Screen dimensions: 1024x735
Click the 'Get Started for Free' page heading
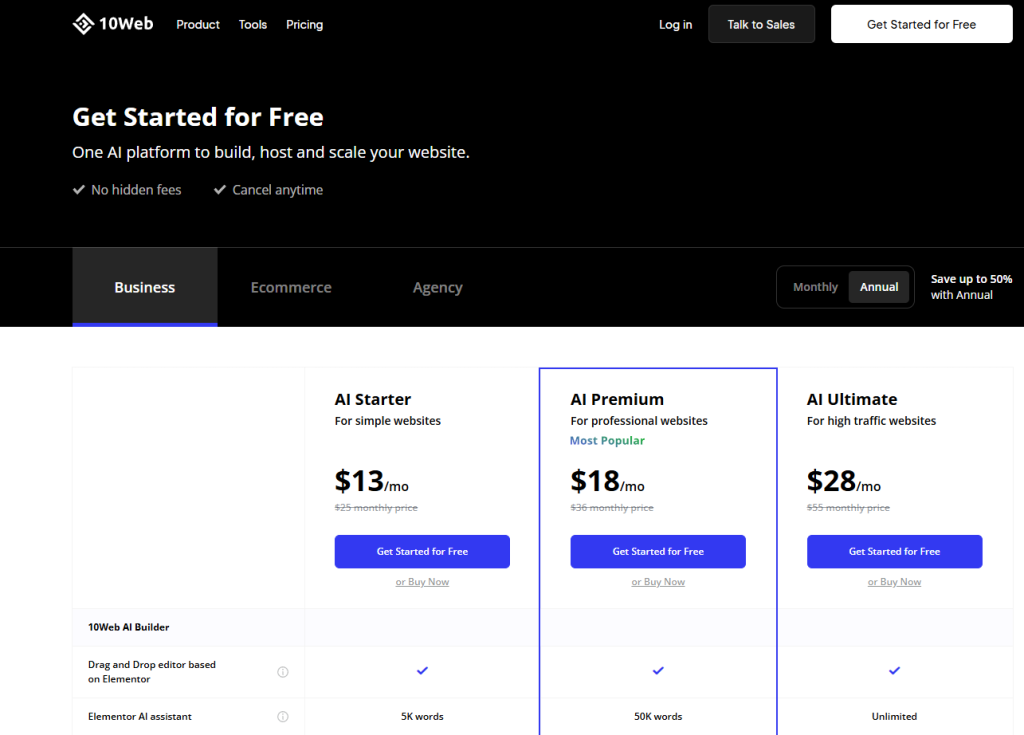198,117
